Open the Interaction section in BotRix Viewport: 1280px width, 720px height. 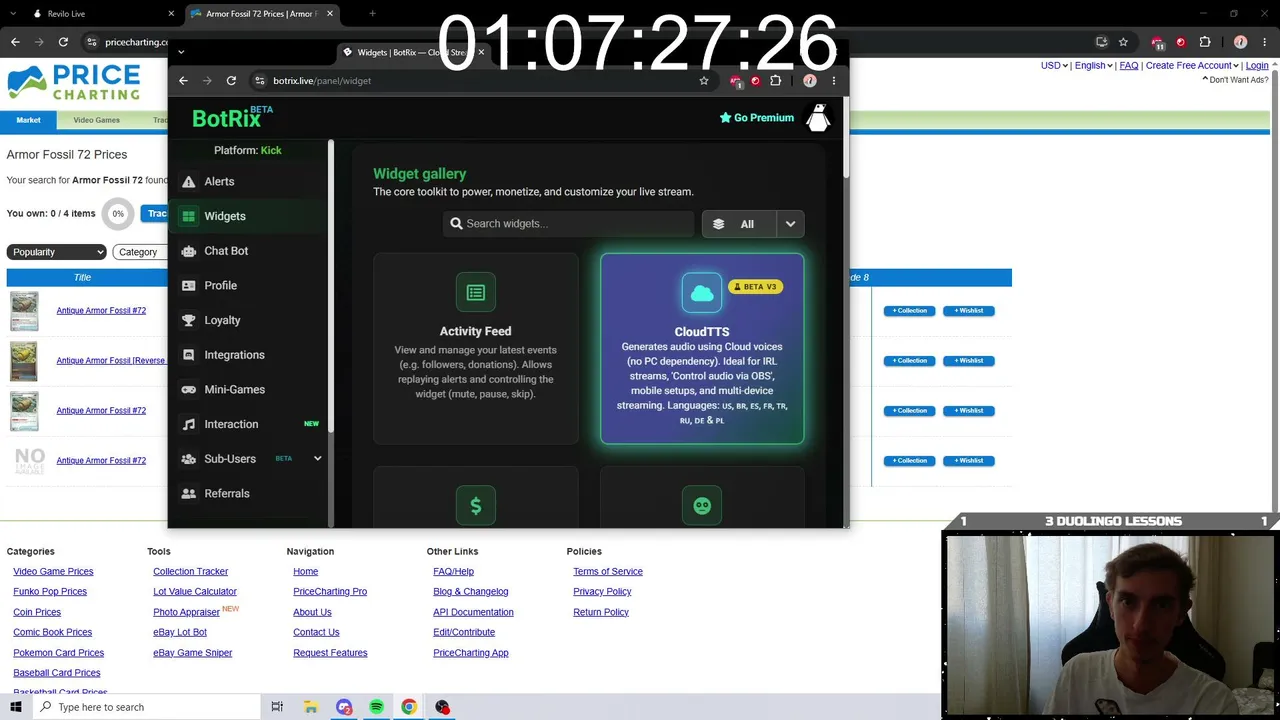coord(250,424)
